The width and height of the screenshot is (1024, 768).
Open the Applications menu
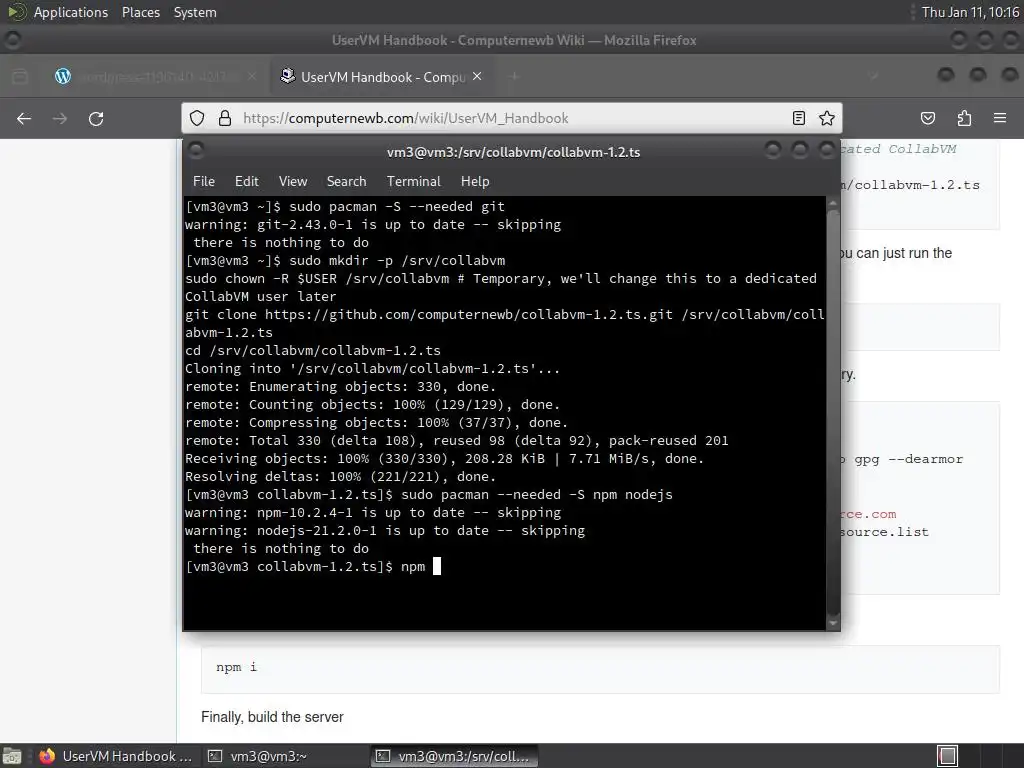click(x=71, y=12)
